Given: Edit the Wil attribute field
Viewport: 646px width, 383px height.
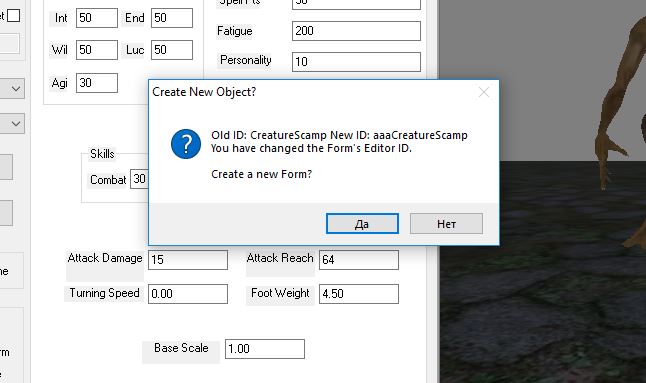Looking at the screenshot, I should click(97, 50).
